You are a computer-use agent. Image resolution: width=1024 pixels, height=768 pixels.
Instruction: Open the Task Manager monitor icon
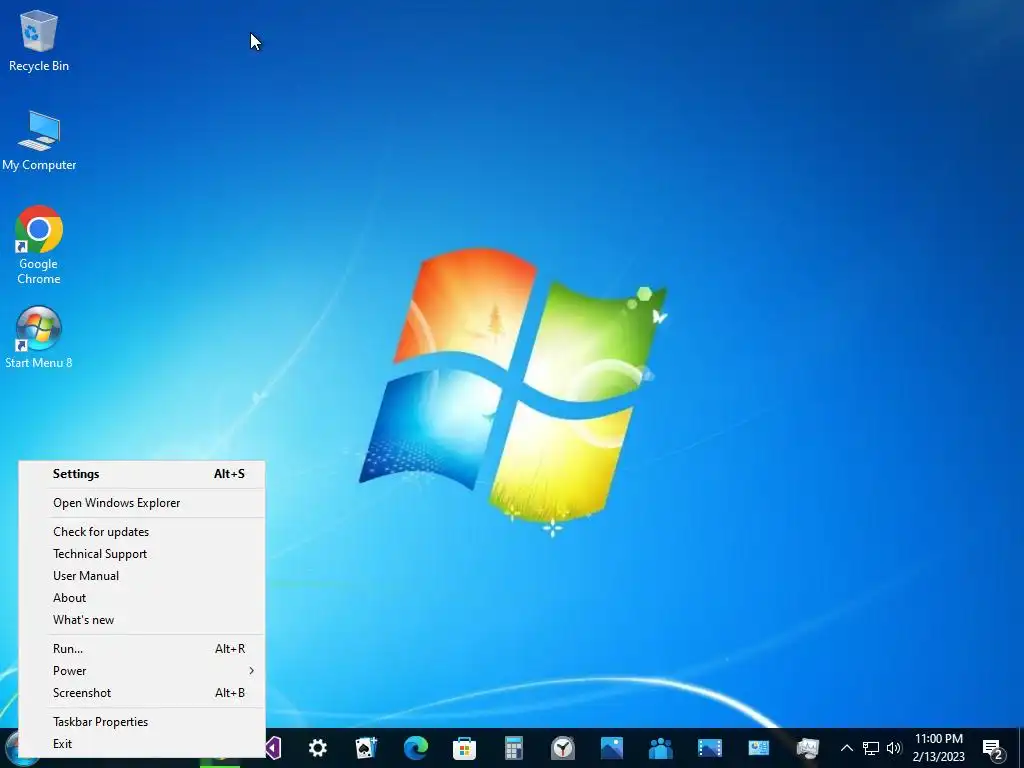point(808,748)
